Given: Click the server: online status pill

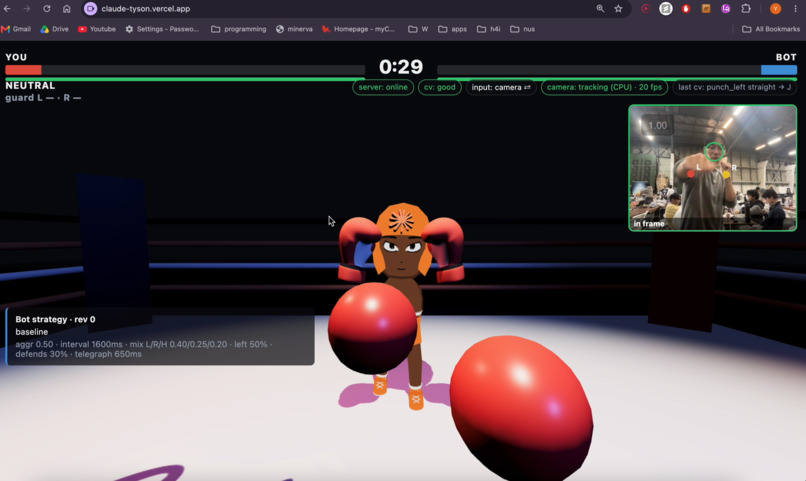Looking at the screenshot, I should point(383,87).
